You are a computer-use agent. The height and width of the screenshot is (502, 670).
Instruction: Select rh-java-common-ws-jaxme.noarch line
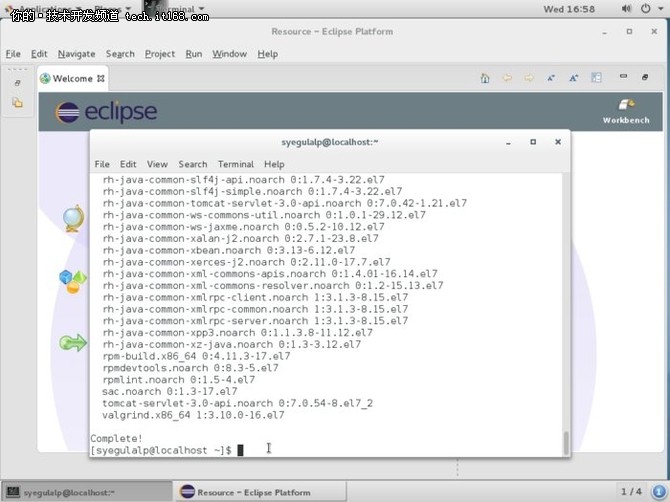pyautogui.click(x=244, y=226)
